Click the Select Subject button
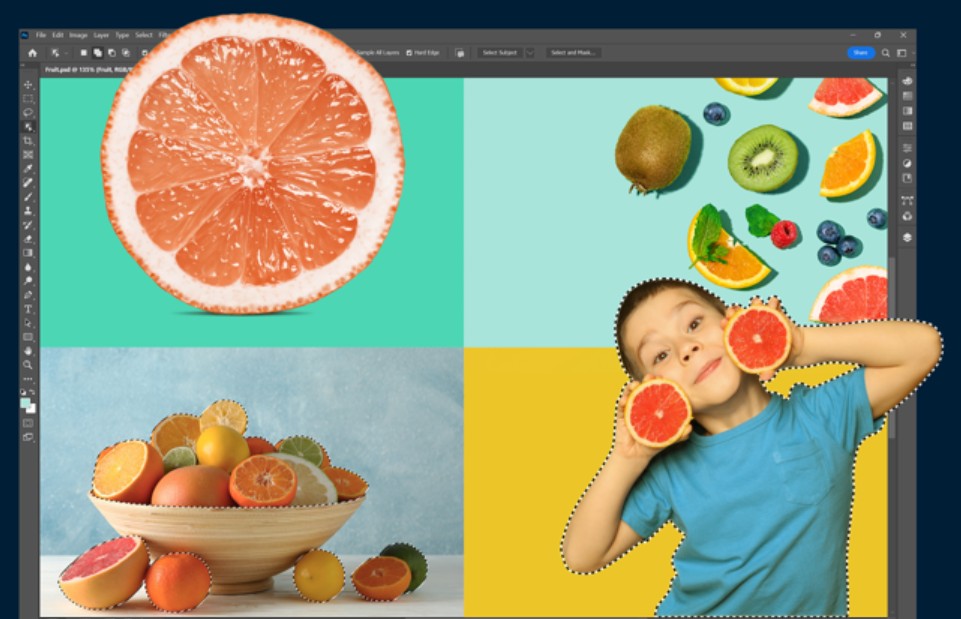This screenshot has height=619, width=961. (499, 53)
